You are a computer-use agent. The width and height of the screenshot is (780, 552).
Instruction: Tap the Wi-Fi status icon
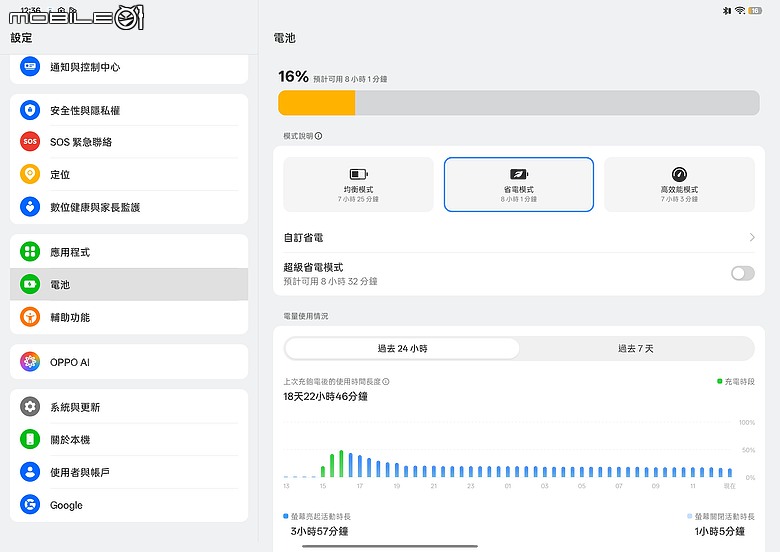(x=740, y=10)
